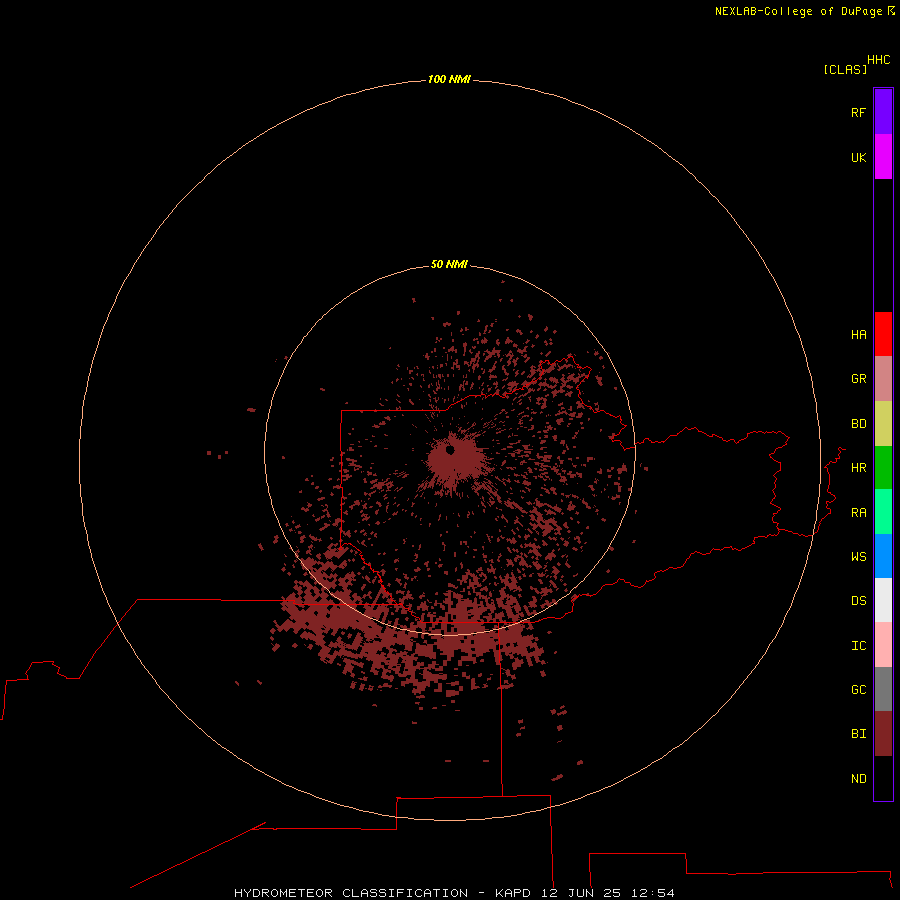The image size is (900, 900).
Task: Click the HA legend label
Action: [x=858, y=335]
